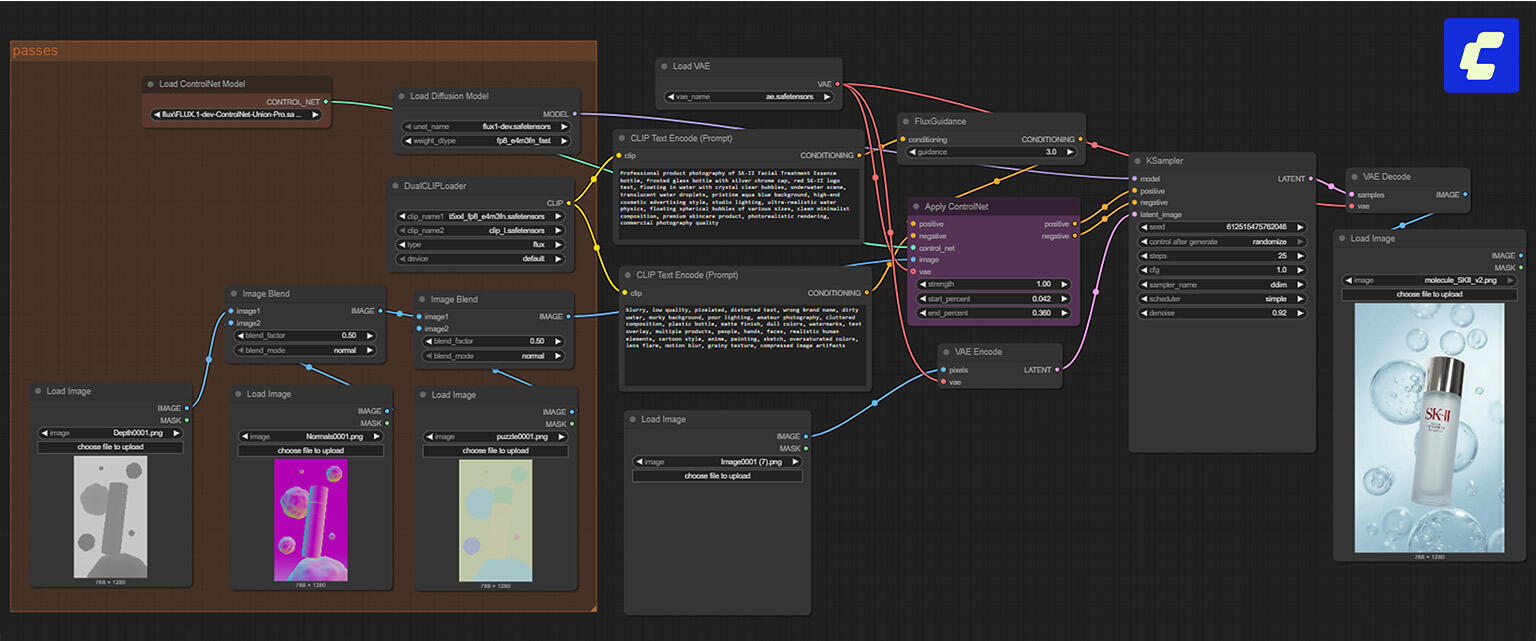Collapse the KSampler node using its title dot
This screenshot has height=641, width=1536.
pyautogui.click(x=1137, y=160)
